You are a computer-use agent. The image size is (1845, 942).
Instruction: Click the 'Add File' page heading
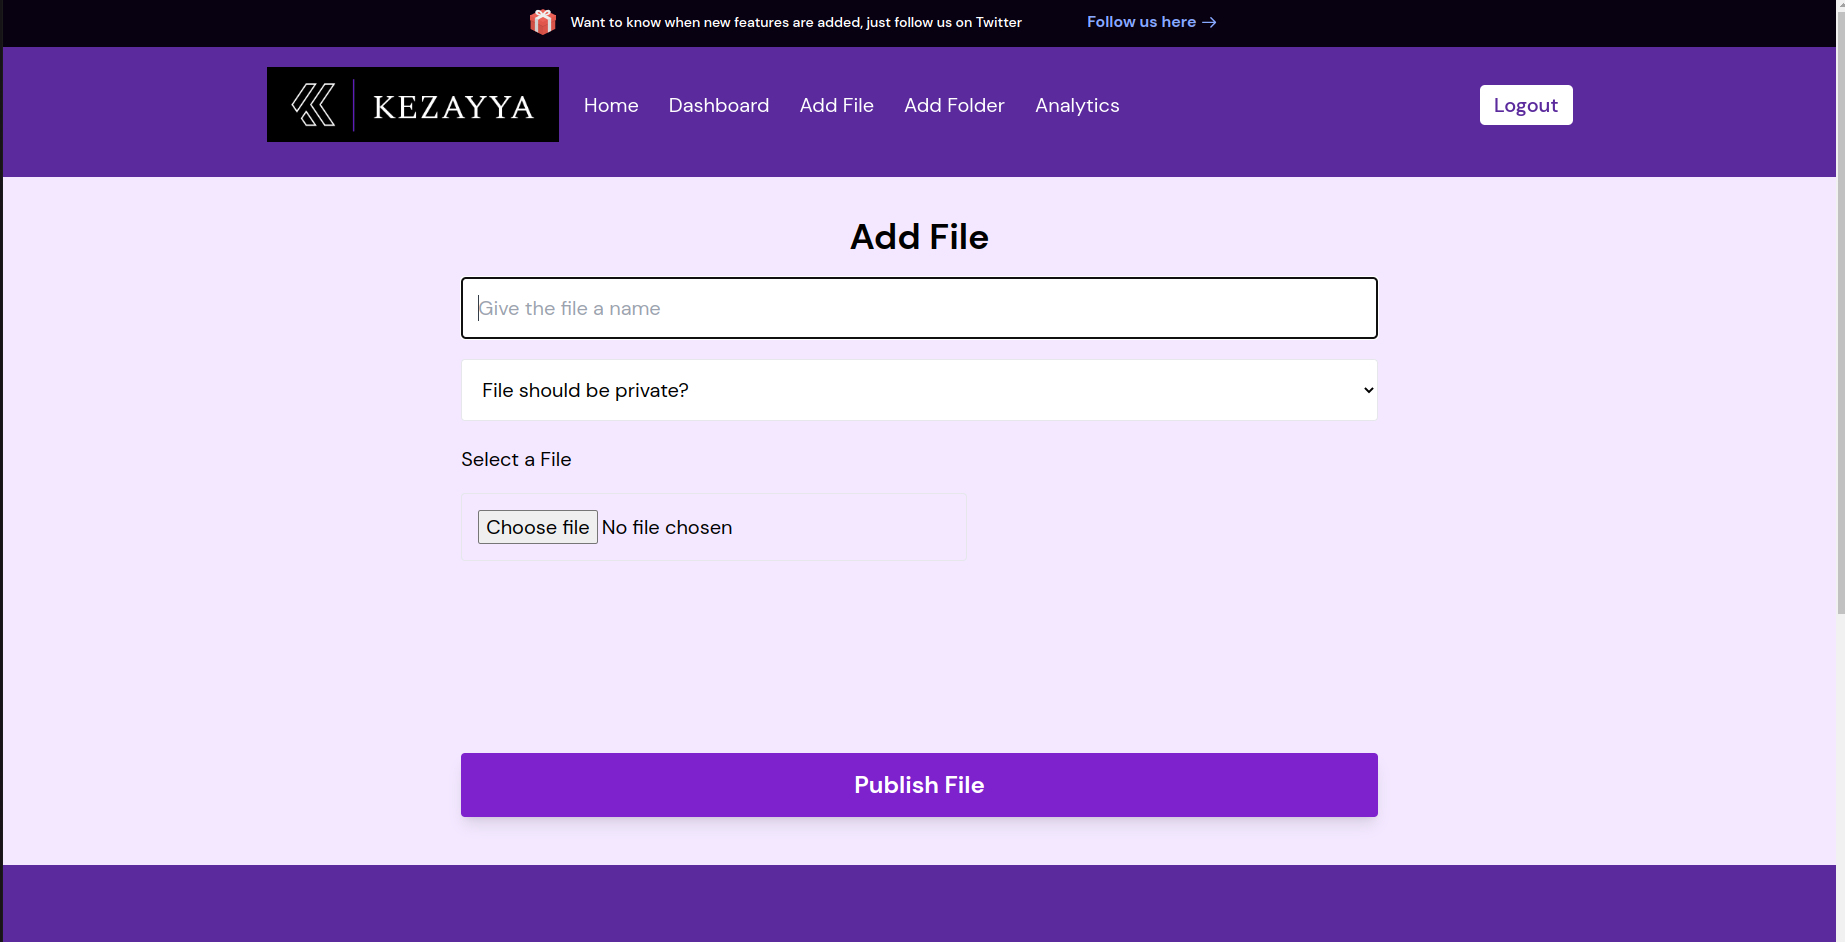919,237
